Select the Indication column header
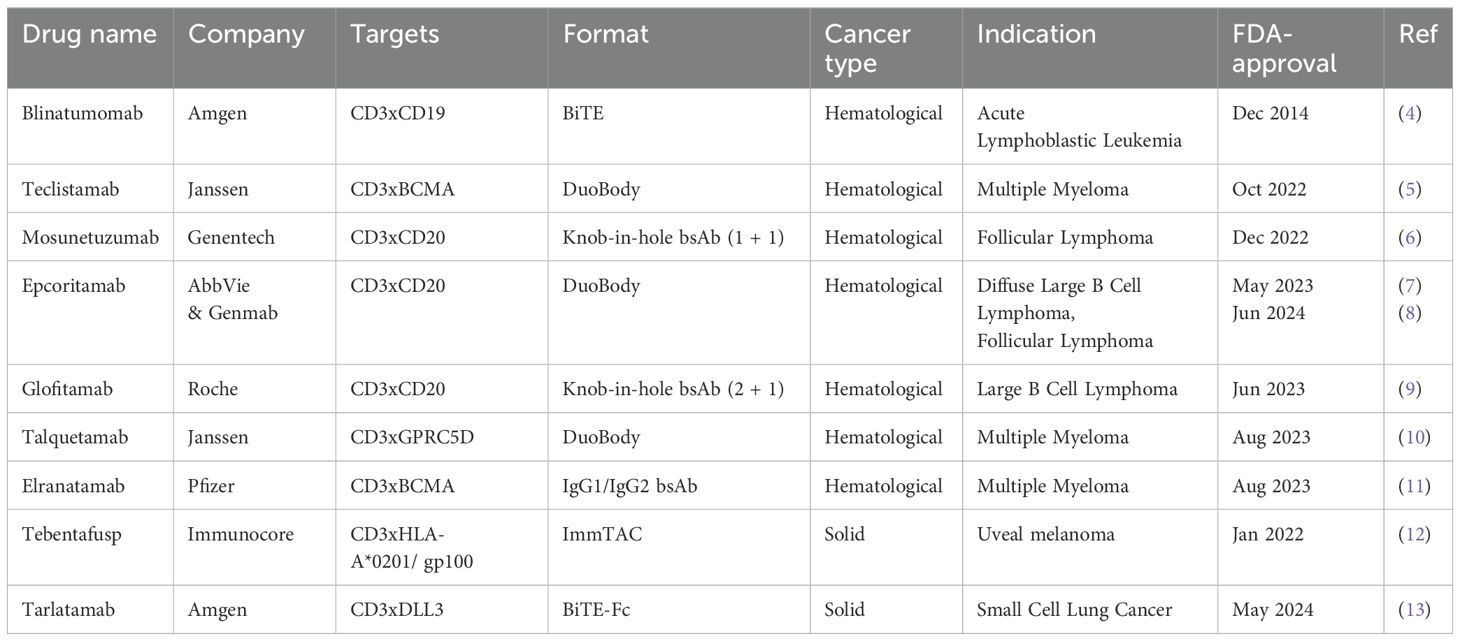 click(1036, 34)
